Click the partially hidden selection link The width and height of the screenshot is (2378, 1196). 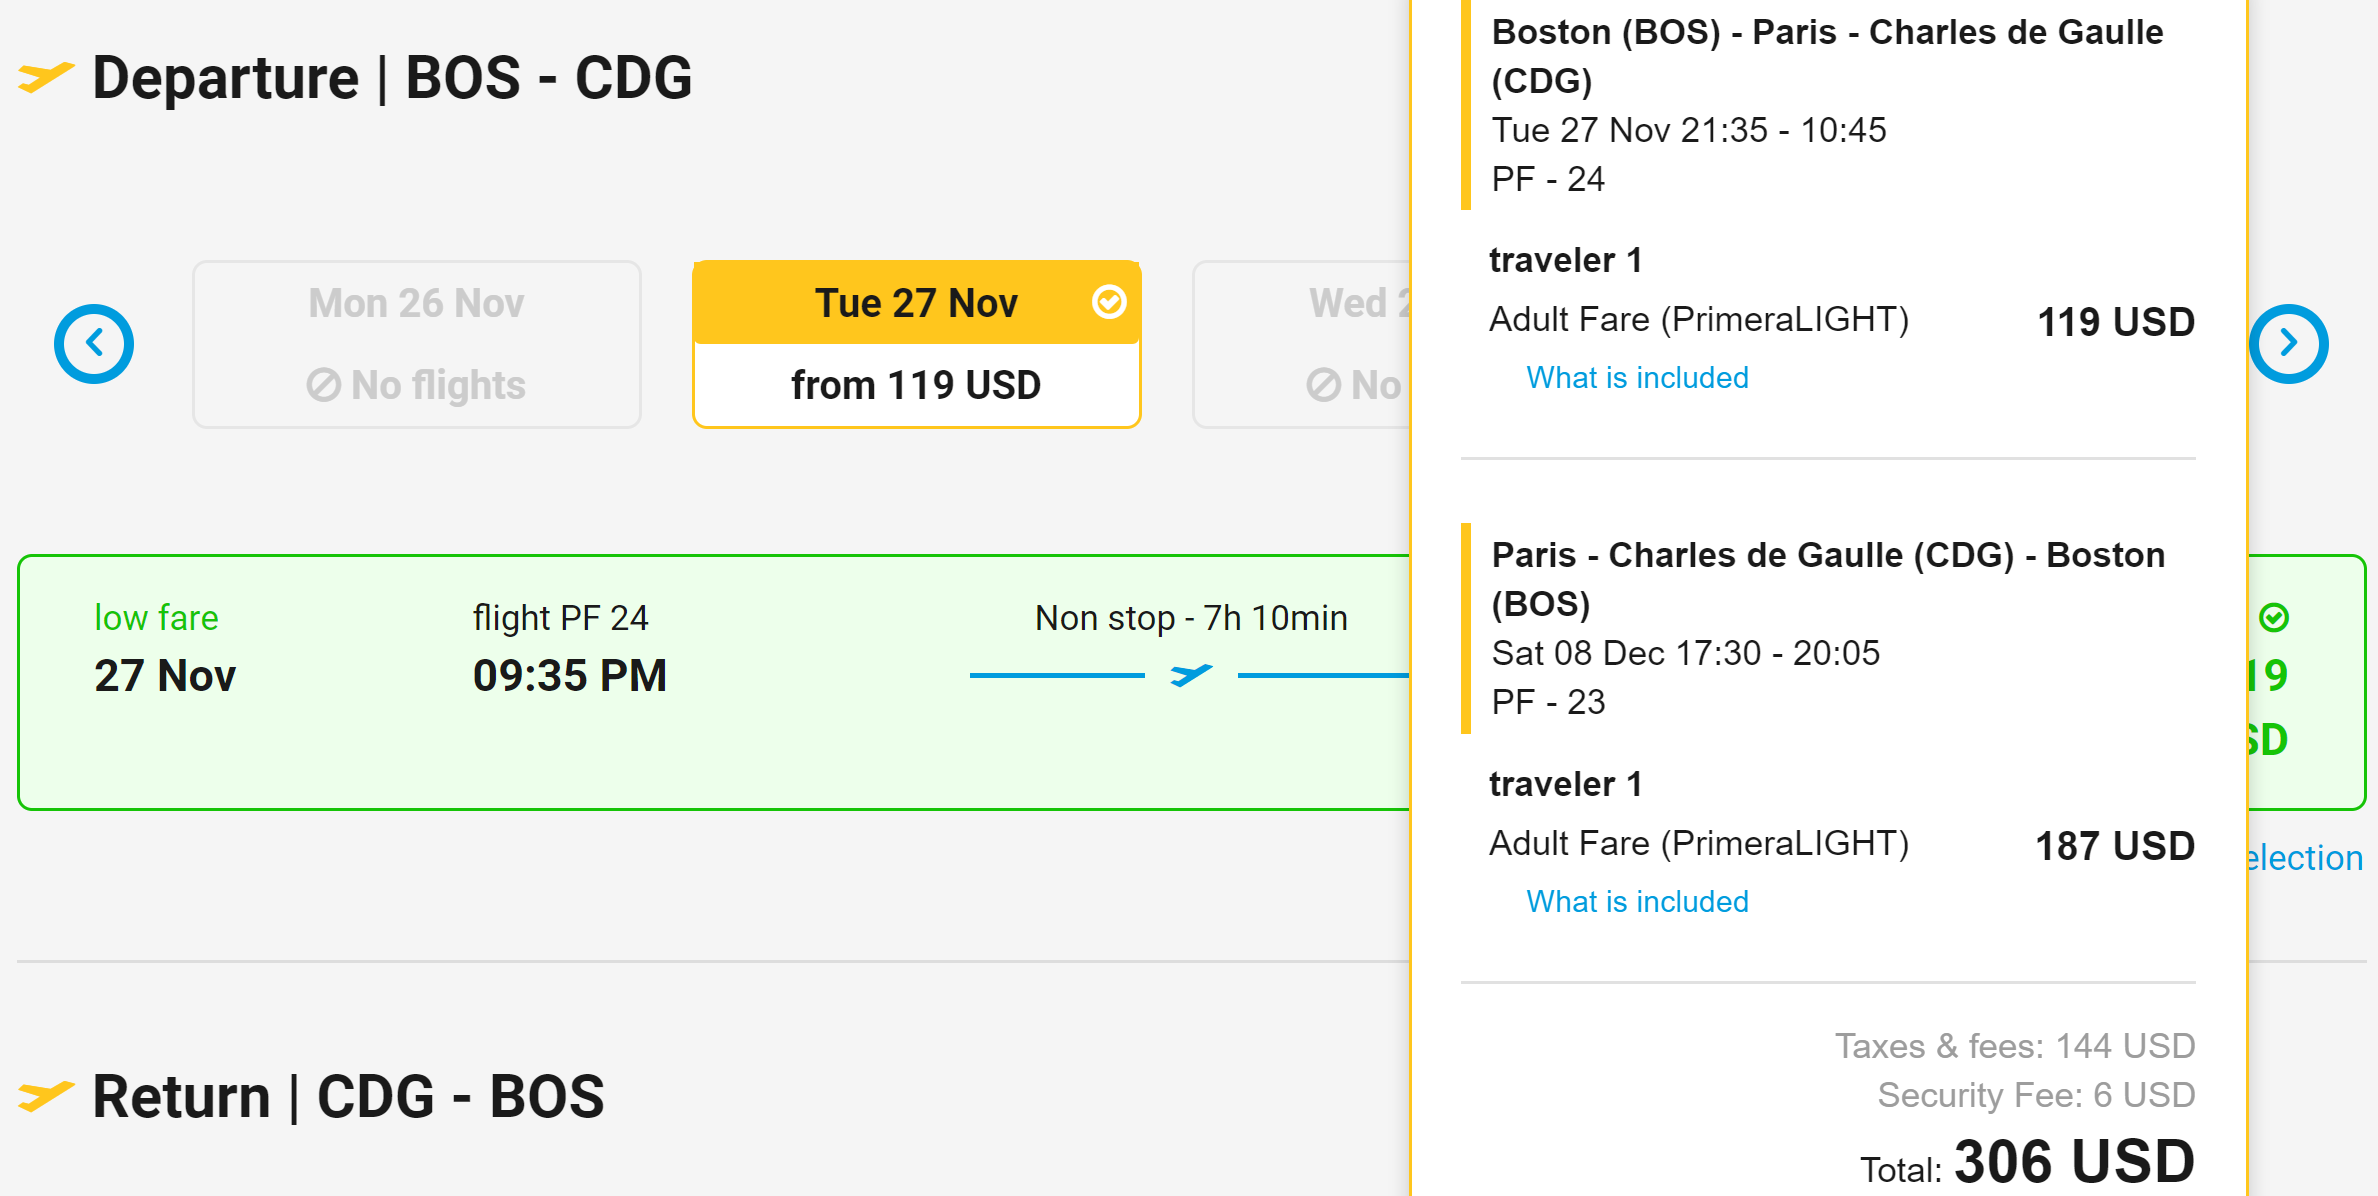click(2304, 858)
